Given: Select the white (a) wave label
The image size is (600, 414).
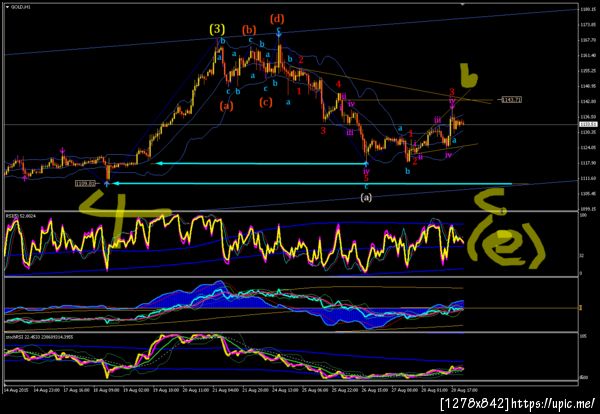Looking at the screenshot, I should click(366, 197).
